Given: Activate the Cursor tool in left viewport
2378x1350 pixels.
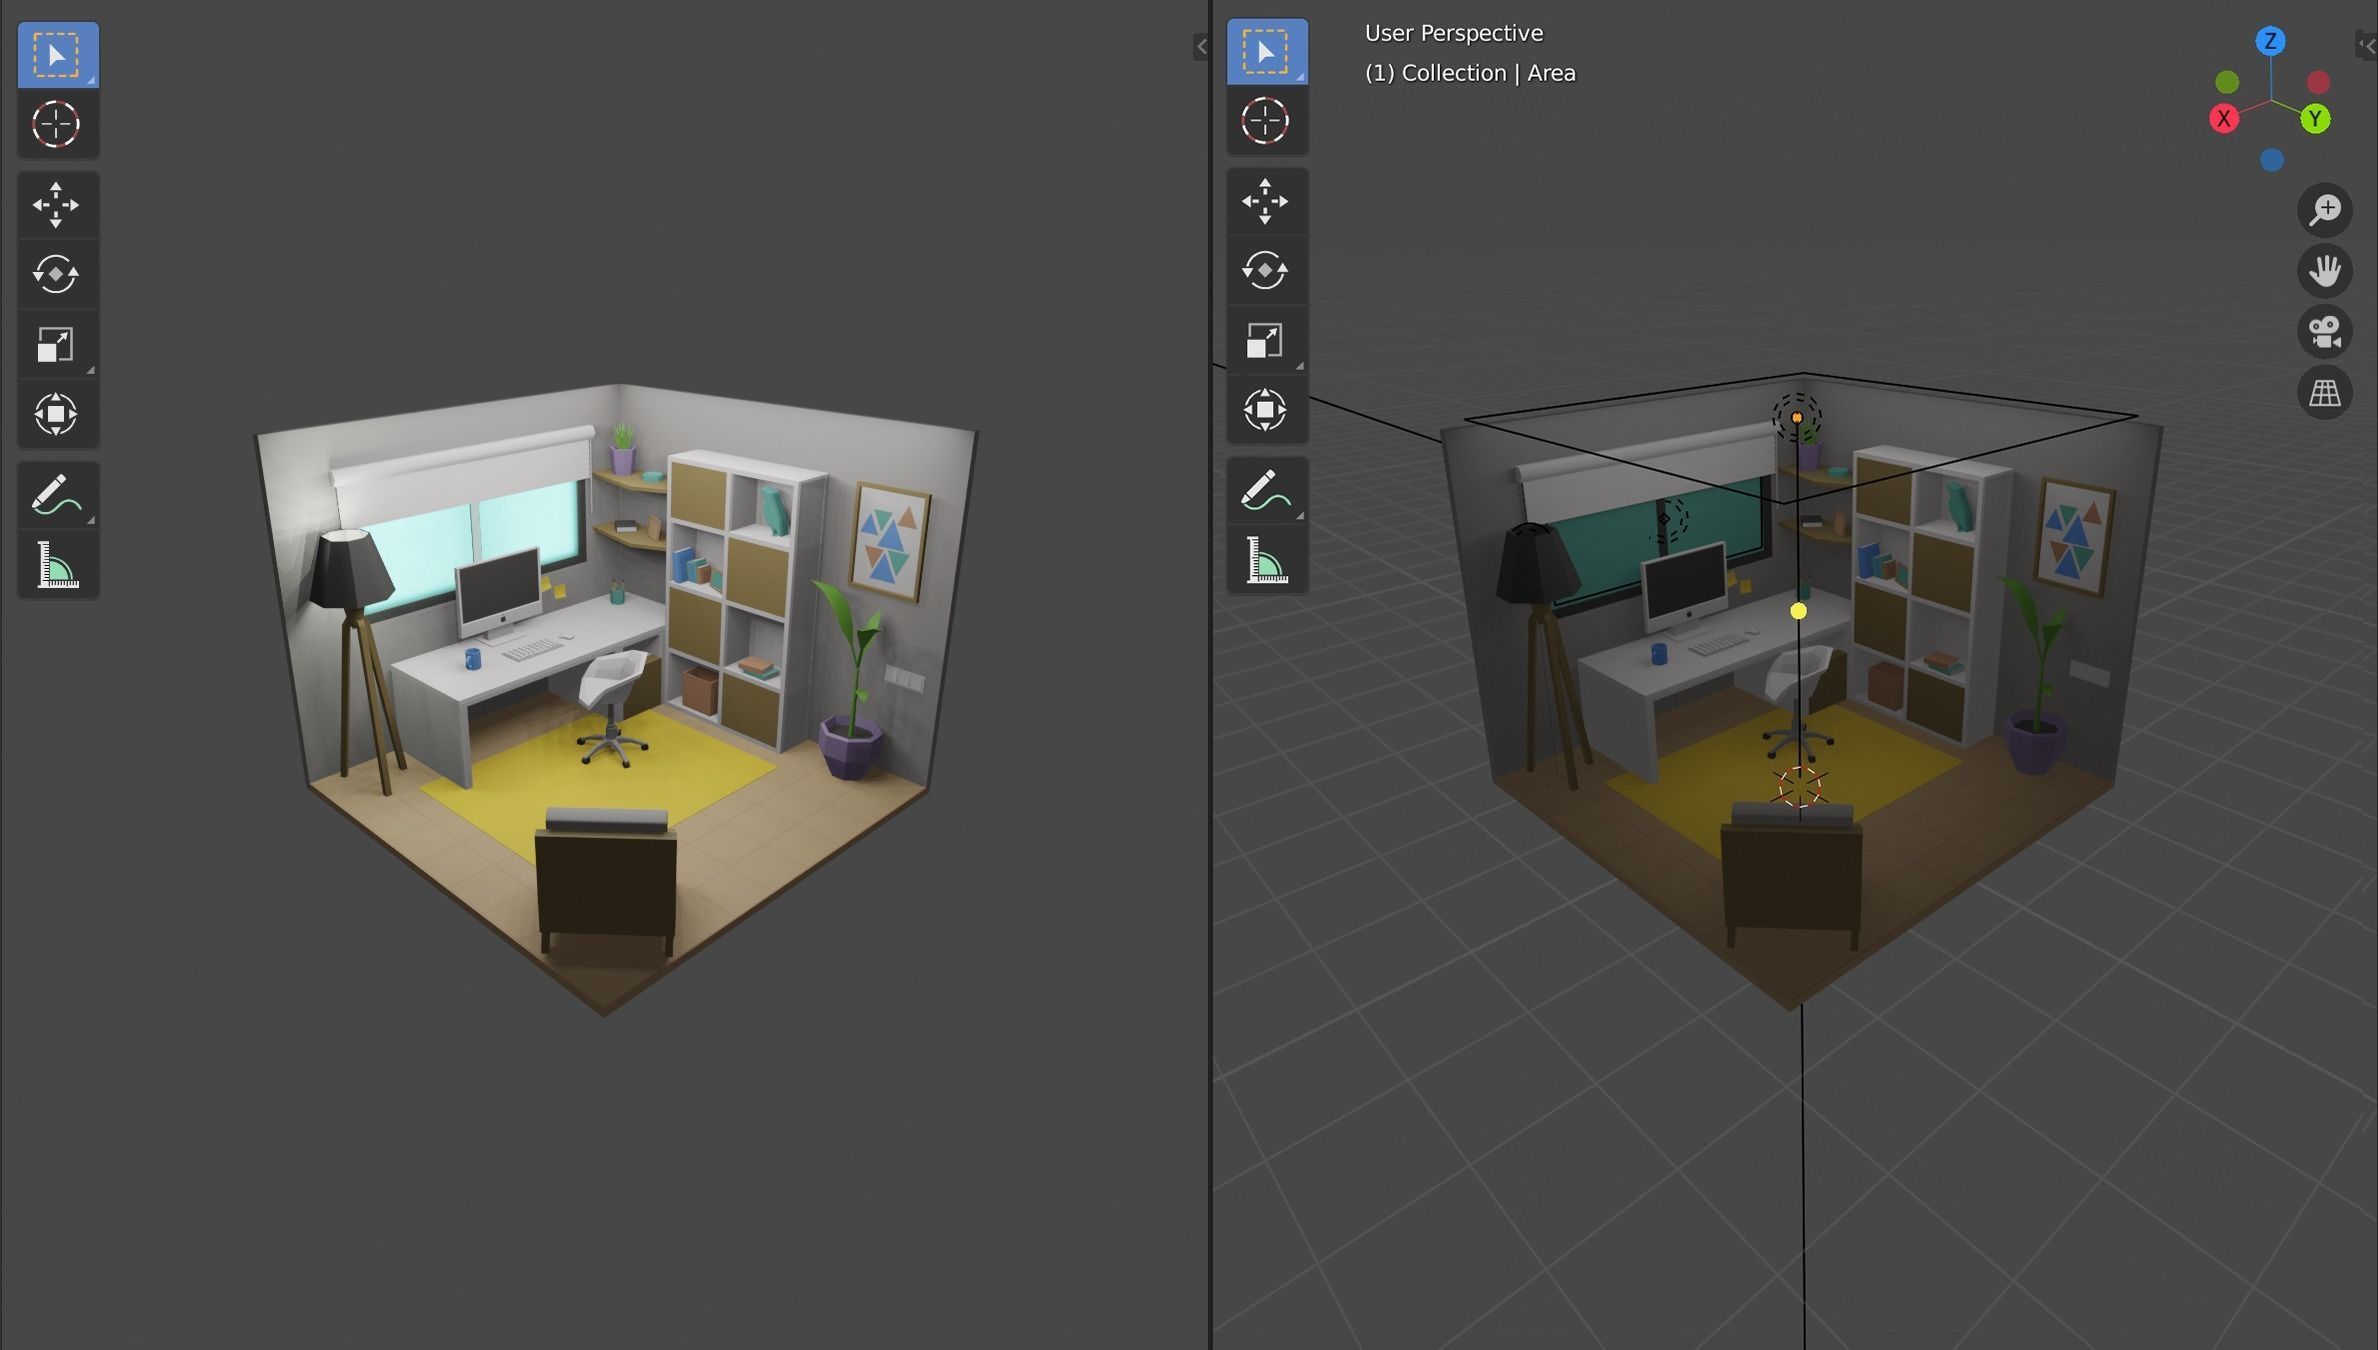Looking at the screenshot, I should tap(57, 124).
